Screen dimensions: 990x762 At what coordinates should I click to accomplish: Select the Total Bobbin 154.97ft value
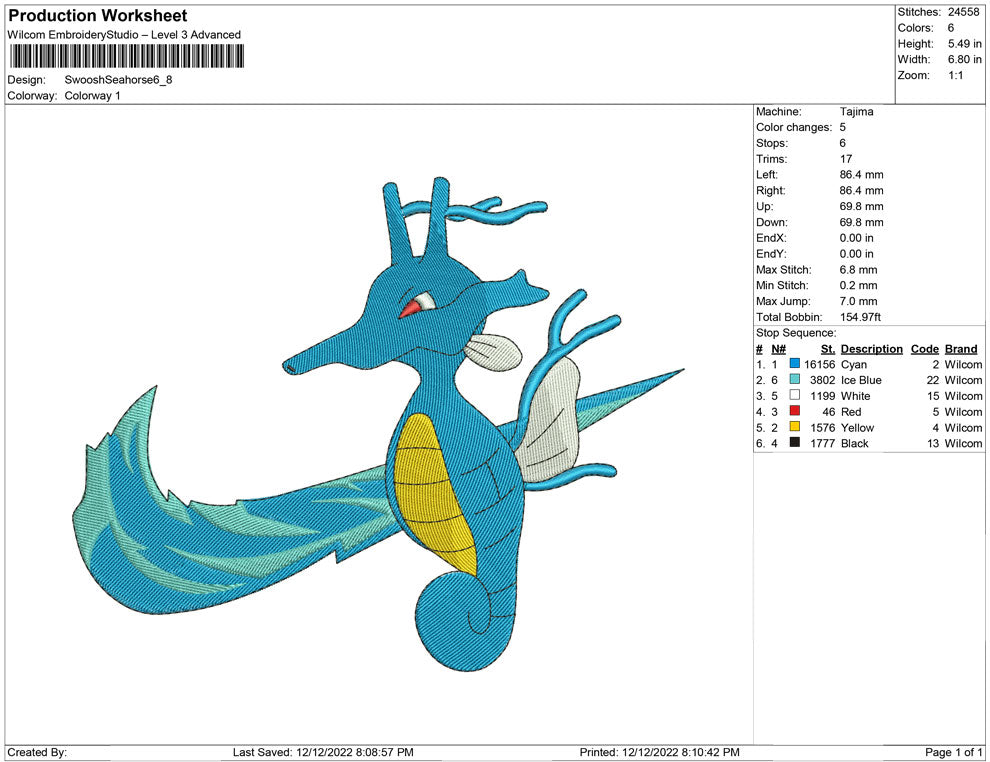[860, 317]
